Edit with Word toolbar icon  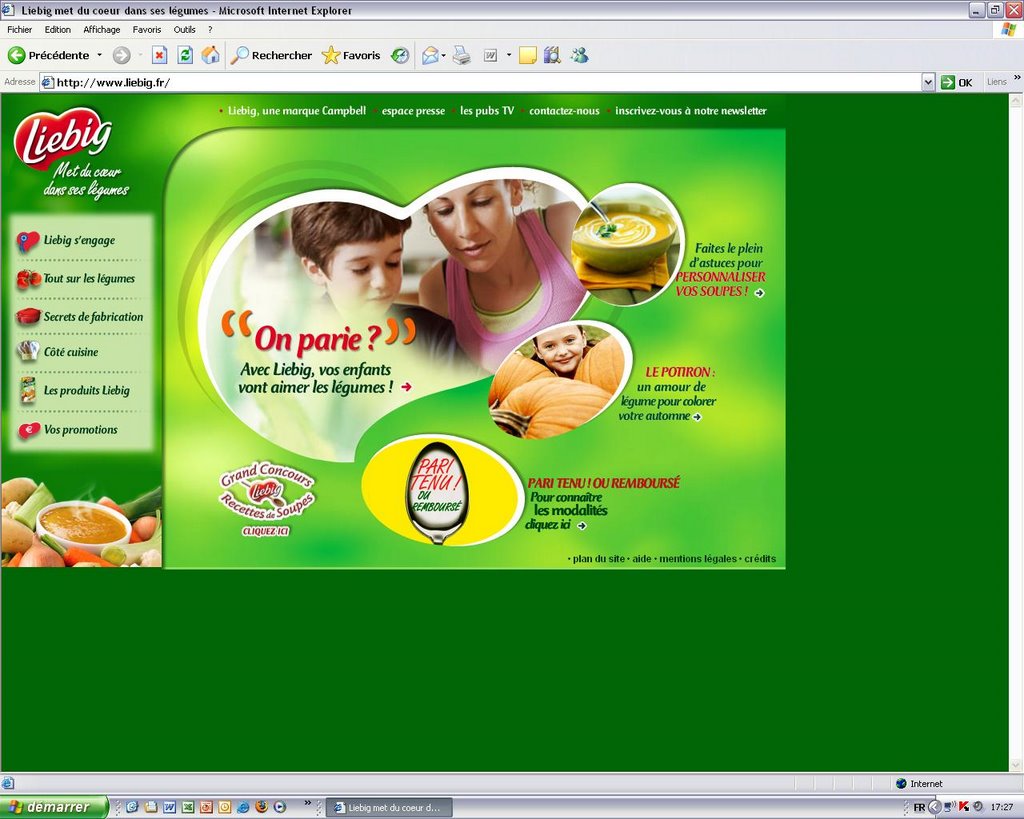(x=490, y=56)
